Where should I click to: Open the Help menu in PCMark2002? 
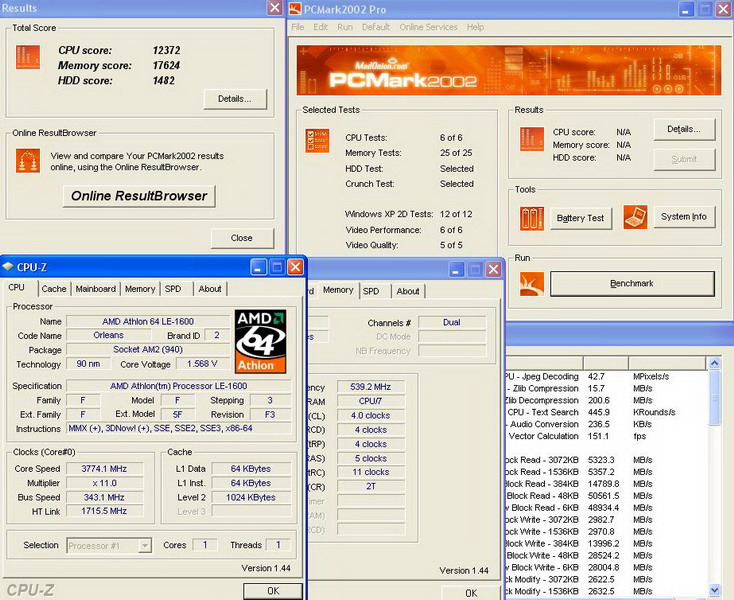(x=475, y=27)
